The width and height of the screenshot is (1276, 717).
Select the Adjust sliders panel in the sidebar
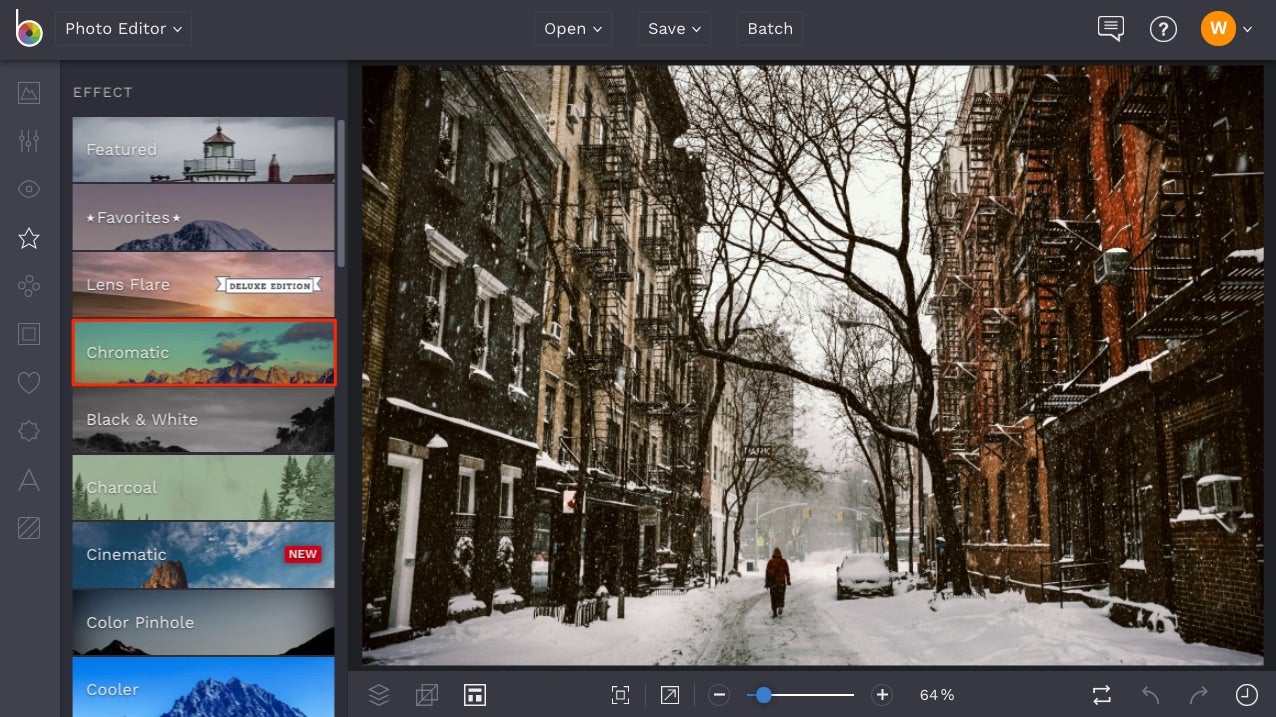[x=28, y=140]
